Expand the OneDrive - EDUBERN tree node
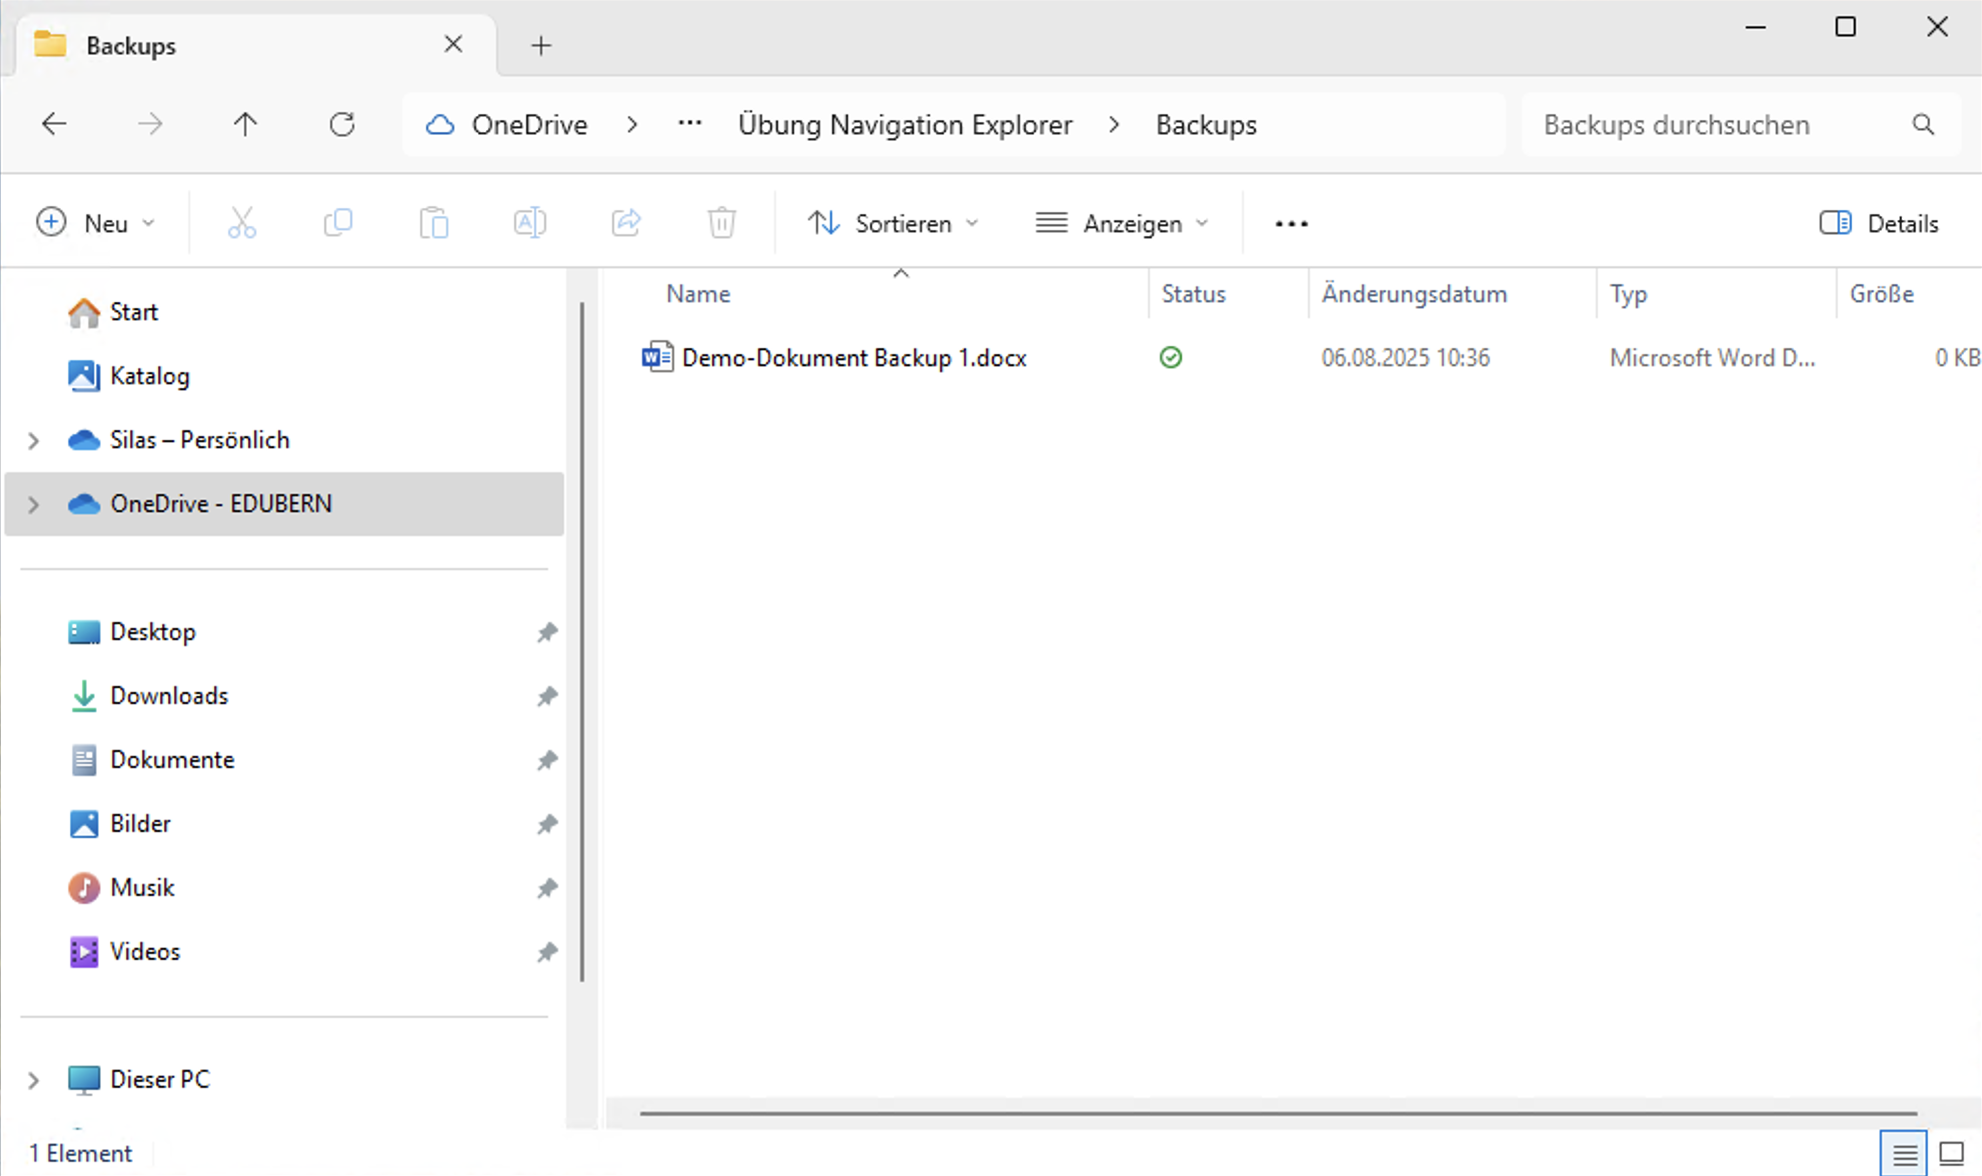Viewport: 1982px width, 1176px height. (33, 504)
